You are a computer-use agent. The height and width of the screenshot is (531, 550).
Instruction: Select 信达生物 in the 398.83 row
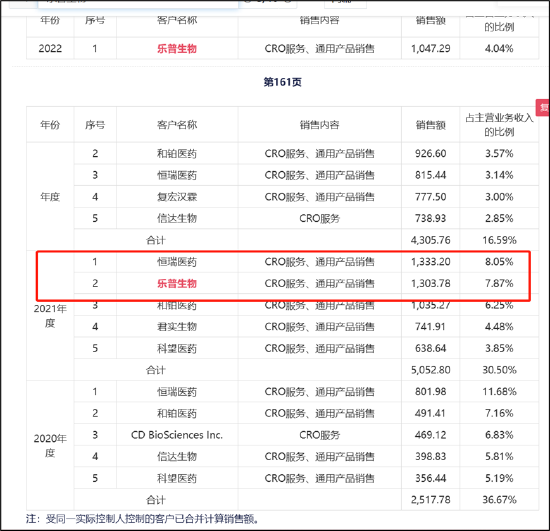pyautogui.click(x=177, y=457)
